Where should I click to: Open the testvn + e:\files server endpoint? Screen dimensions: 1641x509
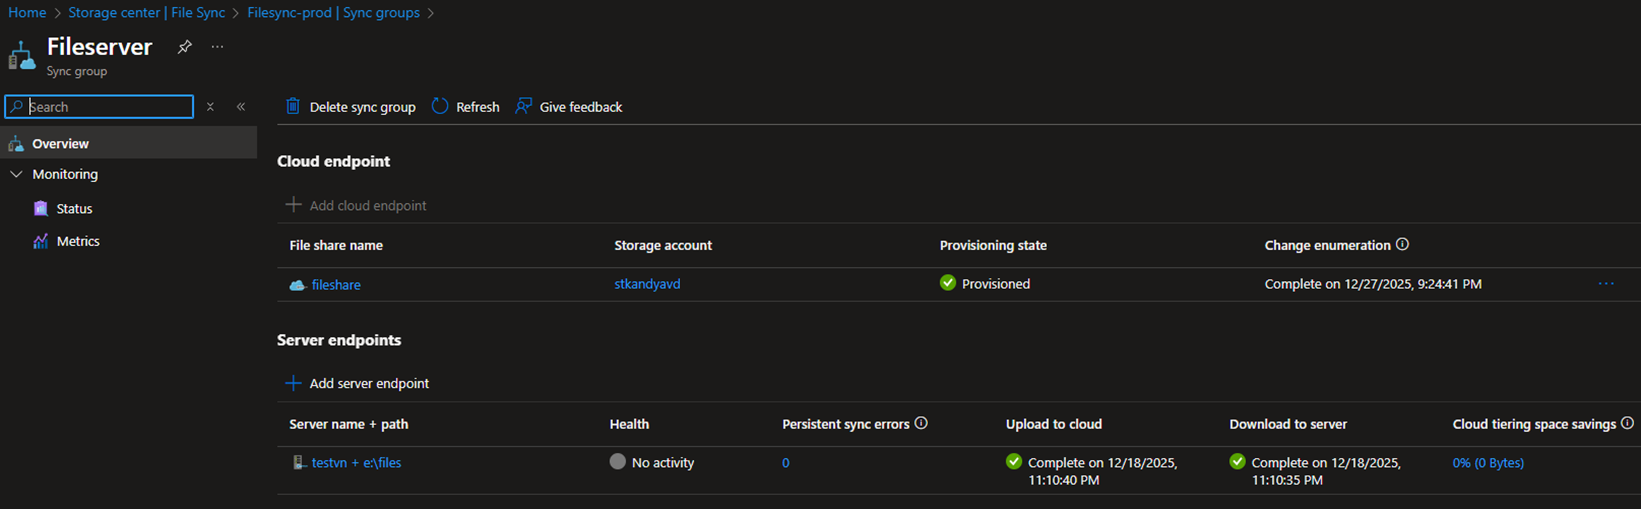click(x=356, y=463)
